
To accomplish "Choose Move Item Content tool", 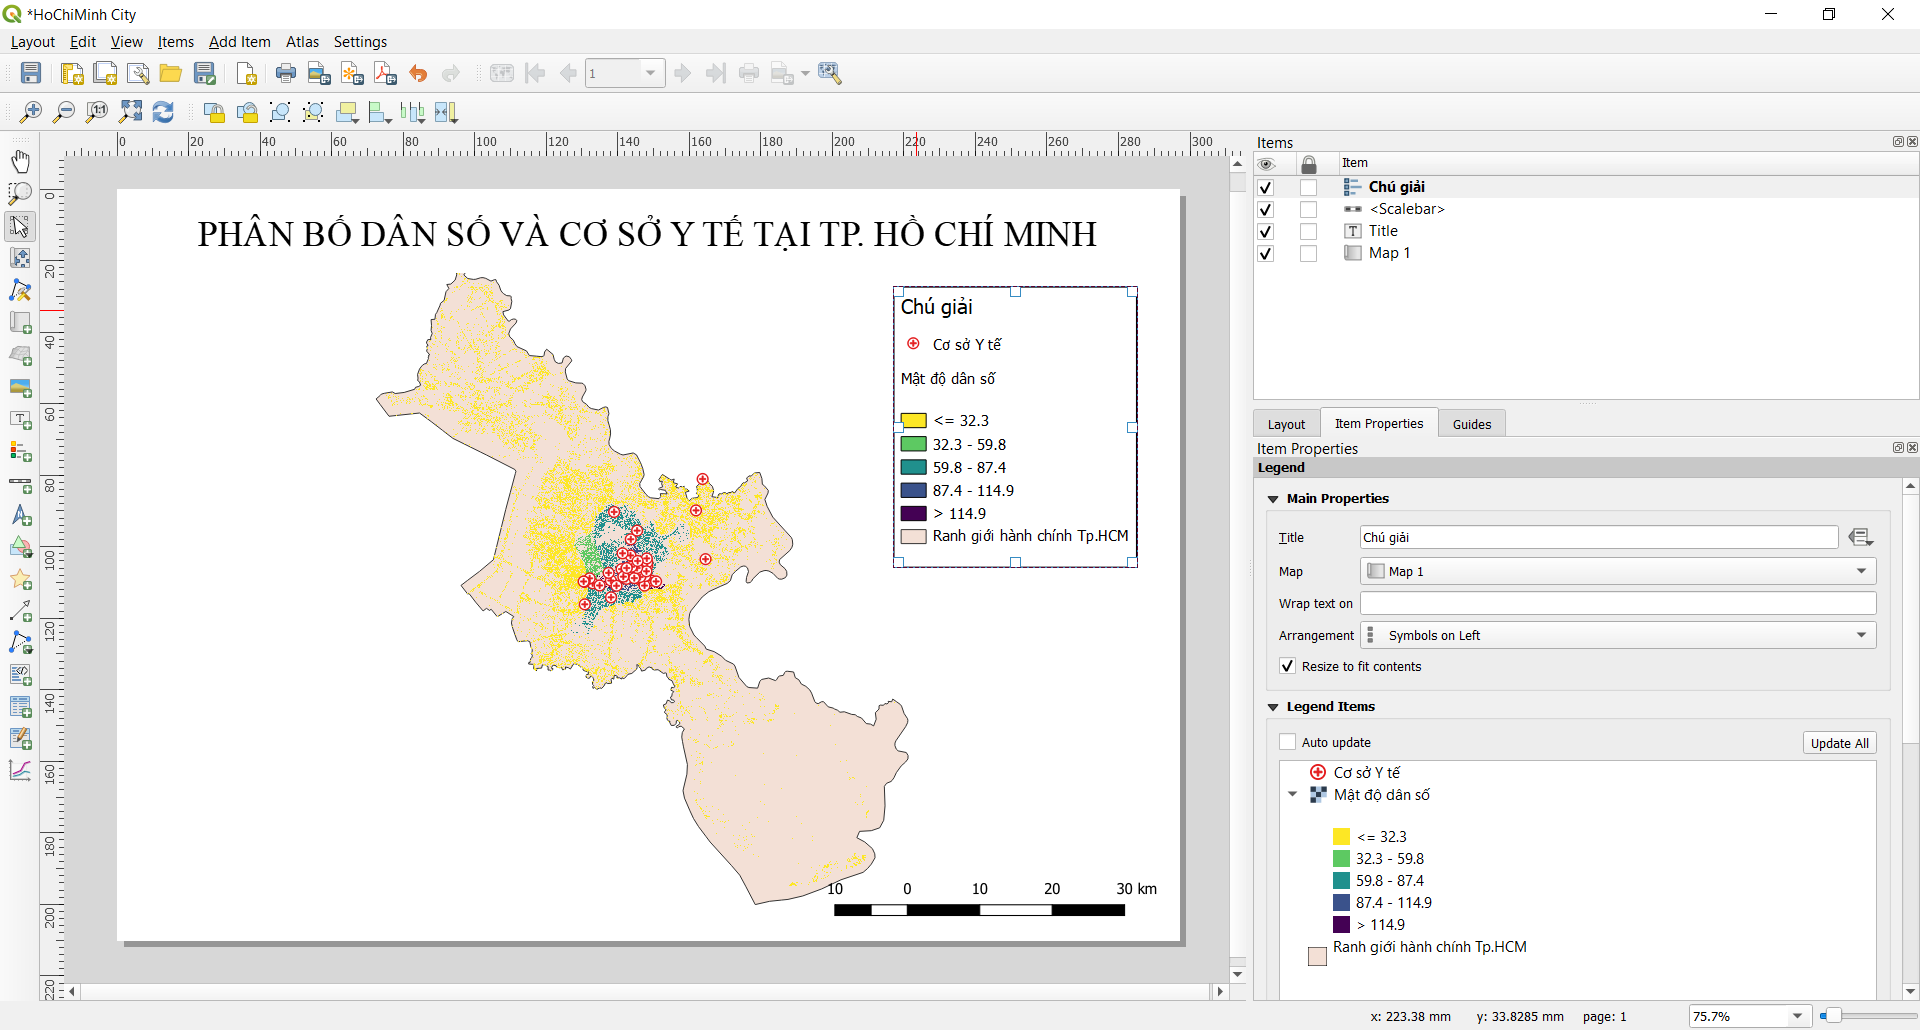I will pos(20,258).
